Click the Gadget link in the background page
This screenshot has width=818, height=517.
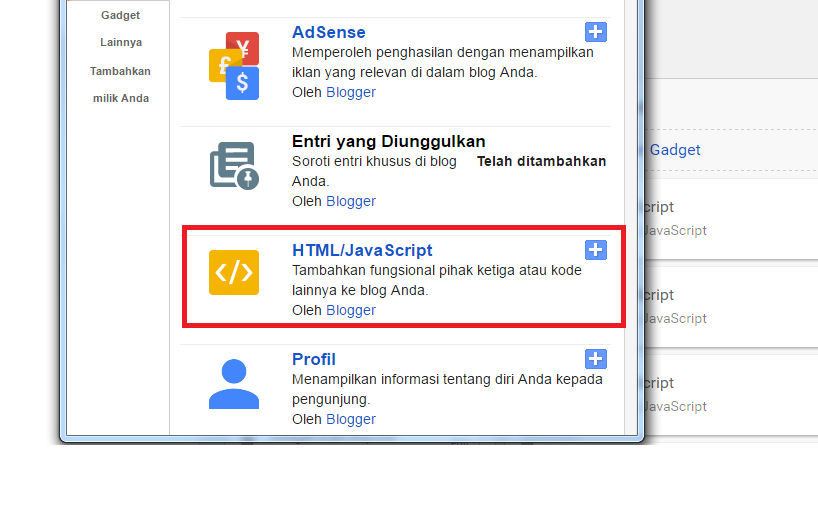click(x=675, y=150)
